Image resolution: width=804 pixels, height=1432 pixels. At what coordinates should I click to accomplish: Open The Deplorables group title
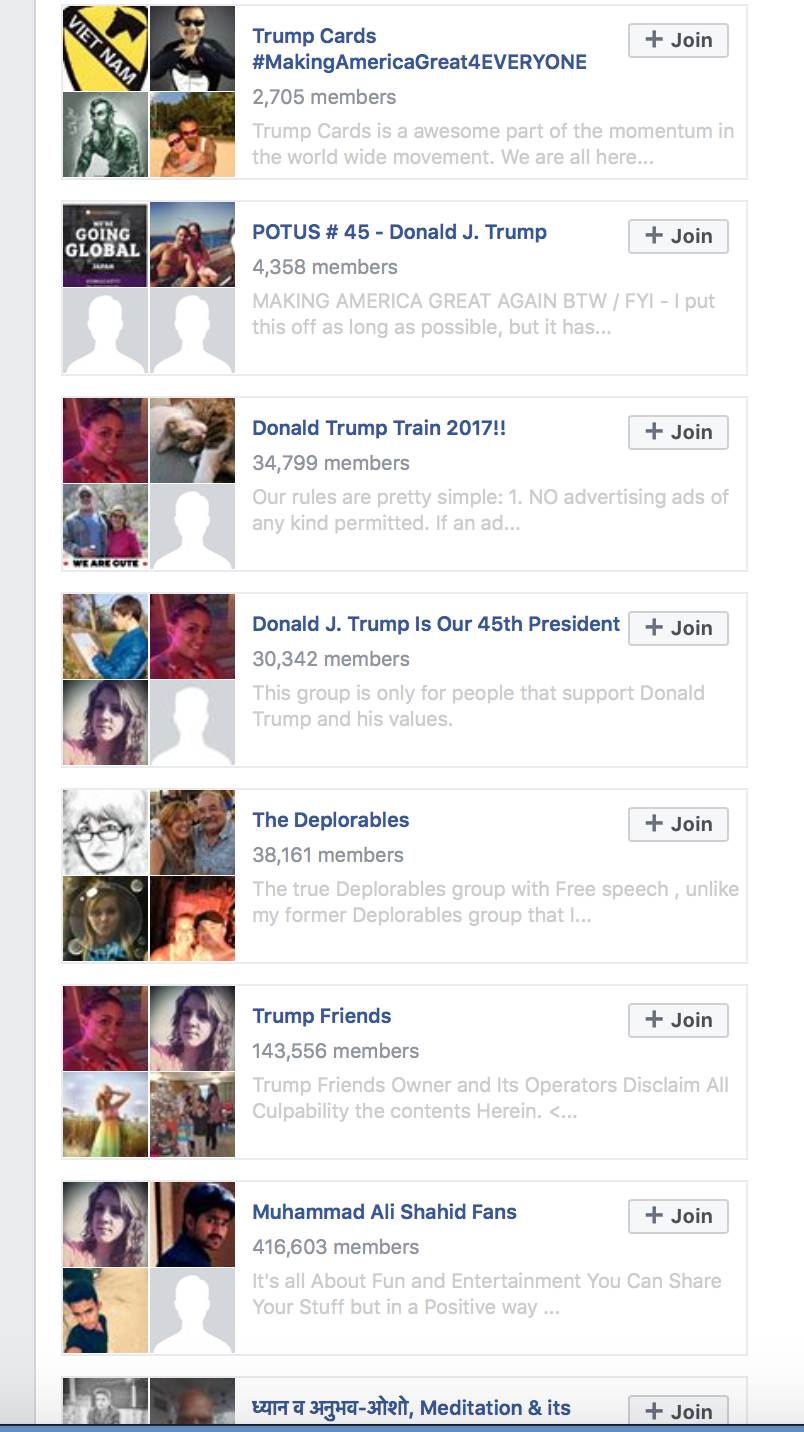pyautogui.click(x=331, y=820)
